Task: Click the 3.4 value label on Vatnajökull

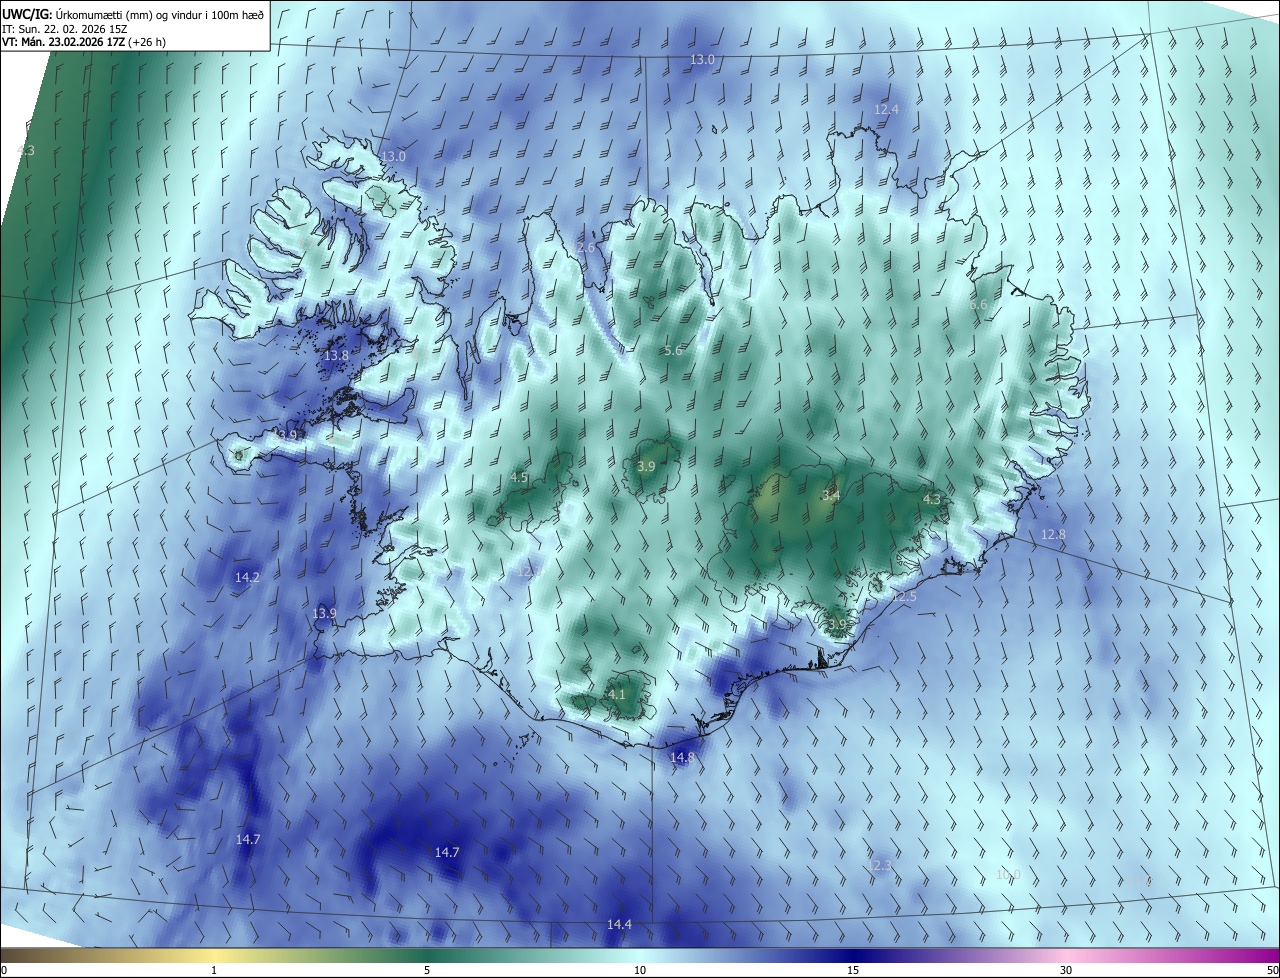Action: (x=831, y=495)
